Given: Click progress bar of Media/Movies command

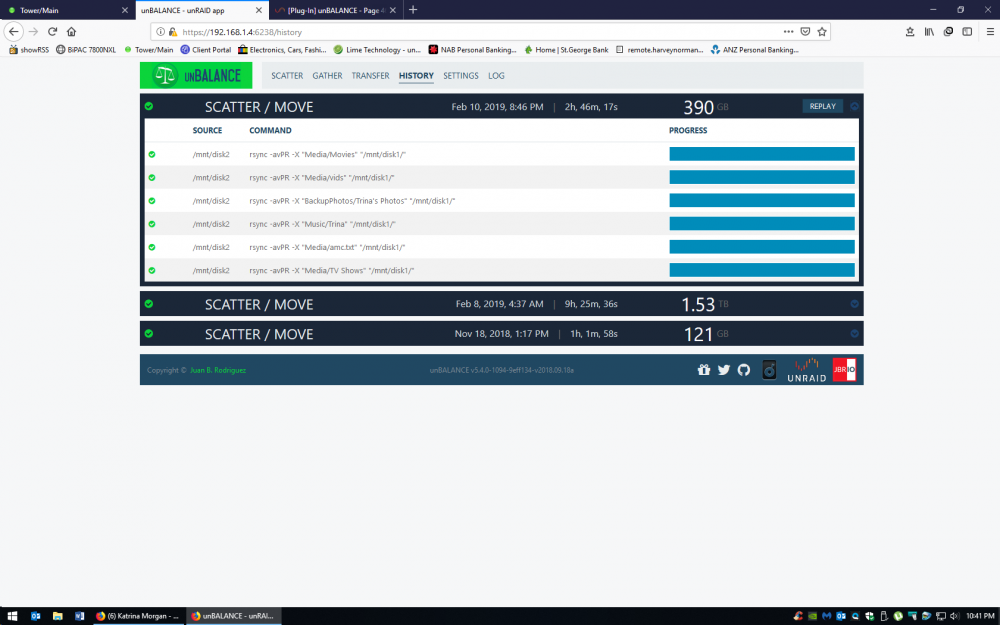Looking at the screenshot, I should point(762,154).
